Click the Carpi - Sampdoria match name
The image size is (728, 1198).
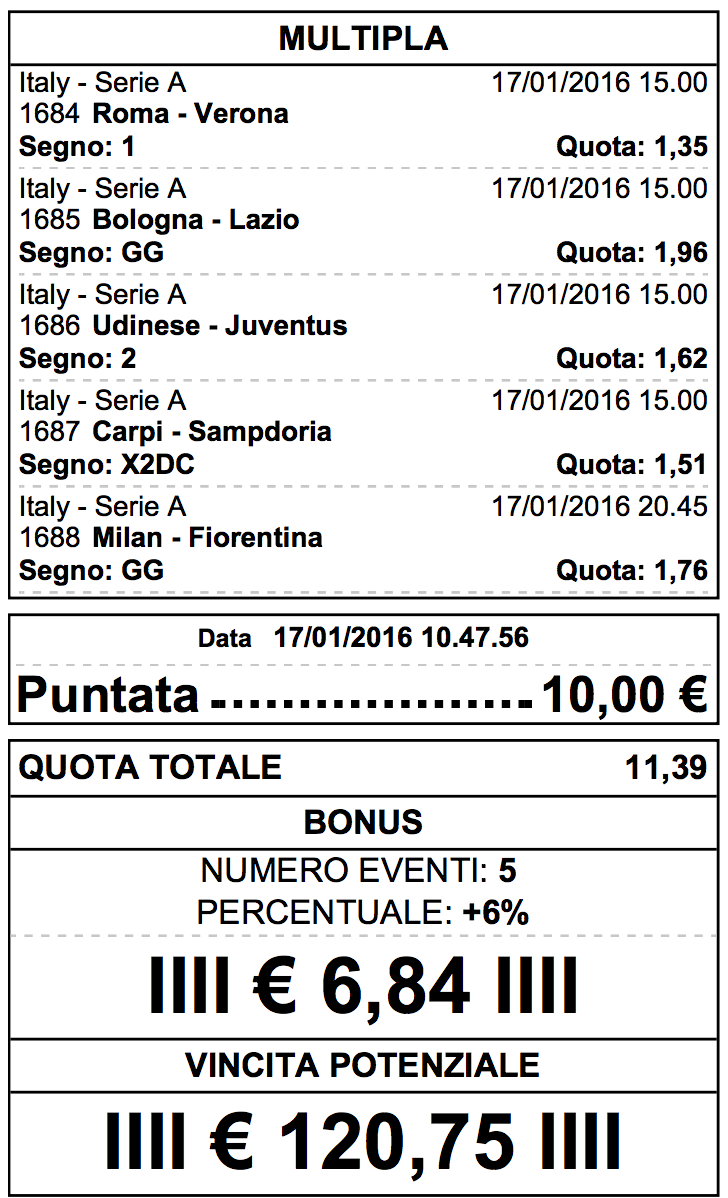(x=212, y=432)
